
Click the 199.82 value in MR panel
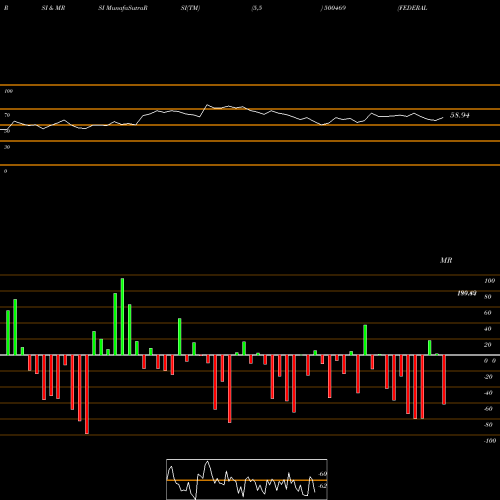[467, 293]
